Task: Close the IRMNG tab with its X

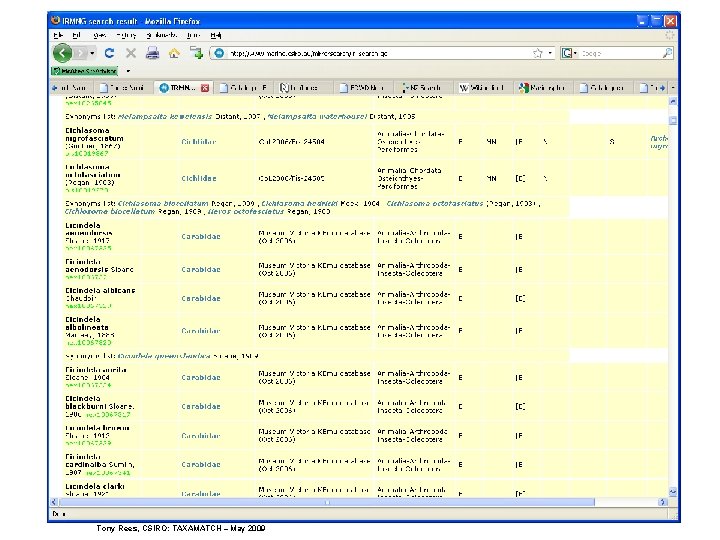Action: coord(205,88)
